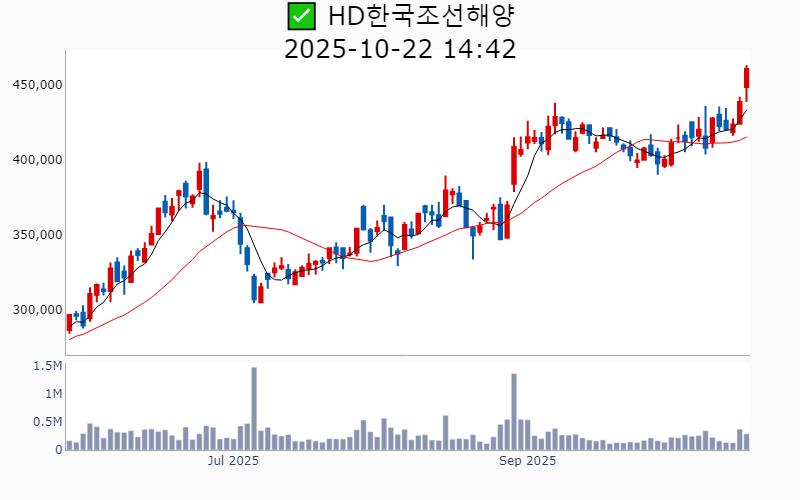
Task: Click the Sep 2025 date axis label
Action: click(x=527, y=461)
